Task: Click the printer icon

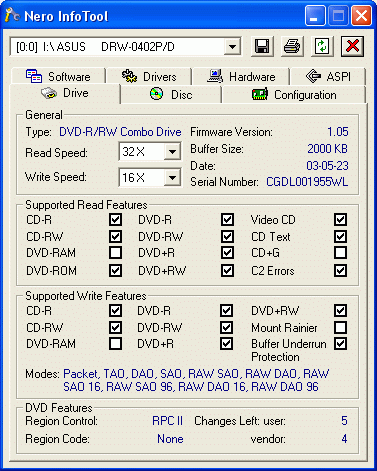Action: (292, 46)
